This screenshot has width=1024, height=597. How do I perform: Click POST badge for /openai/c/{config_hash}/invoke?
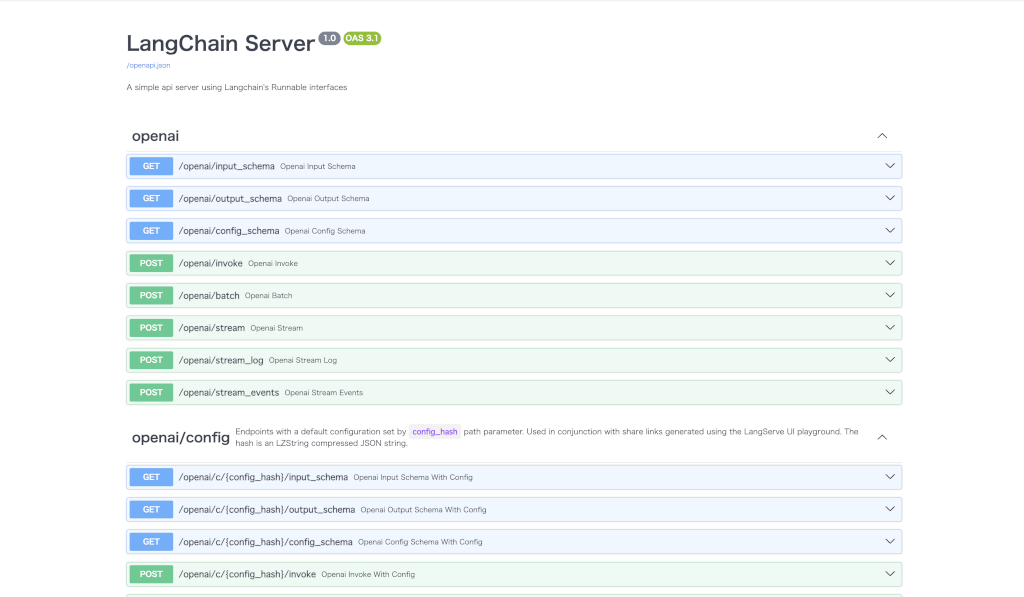click(x=151, y=574)
